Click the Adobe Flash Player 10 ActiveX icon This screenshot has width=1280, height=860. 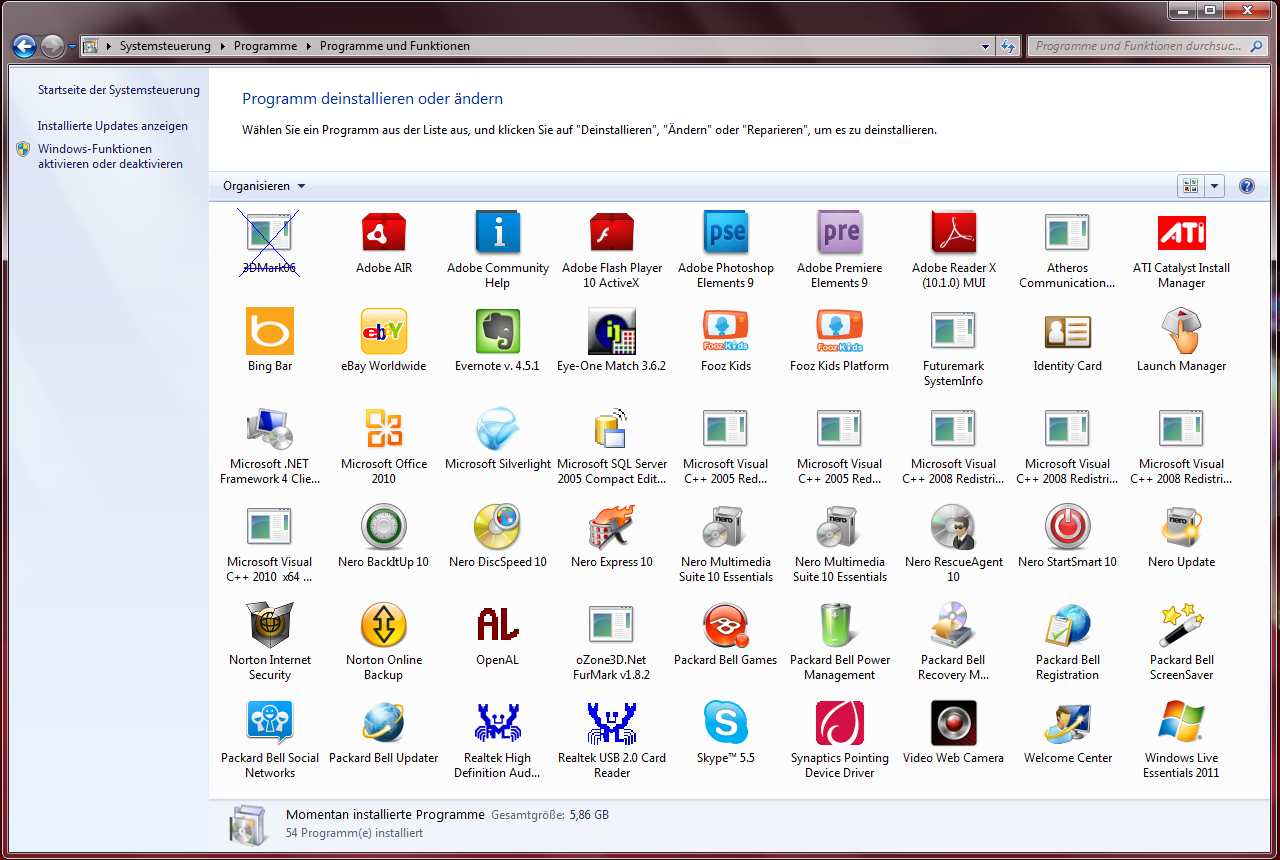[612, 232]
